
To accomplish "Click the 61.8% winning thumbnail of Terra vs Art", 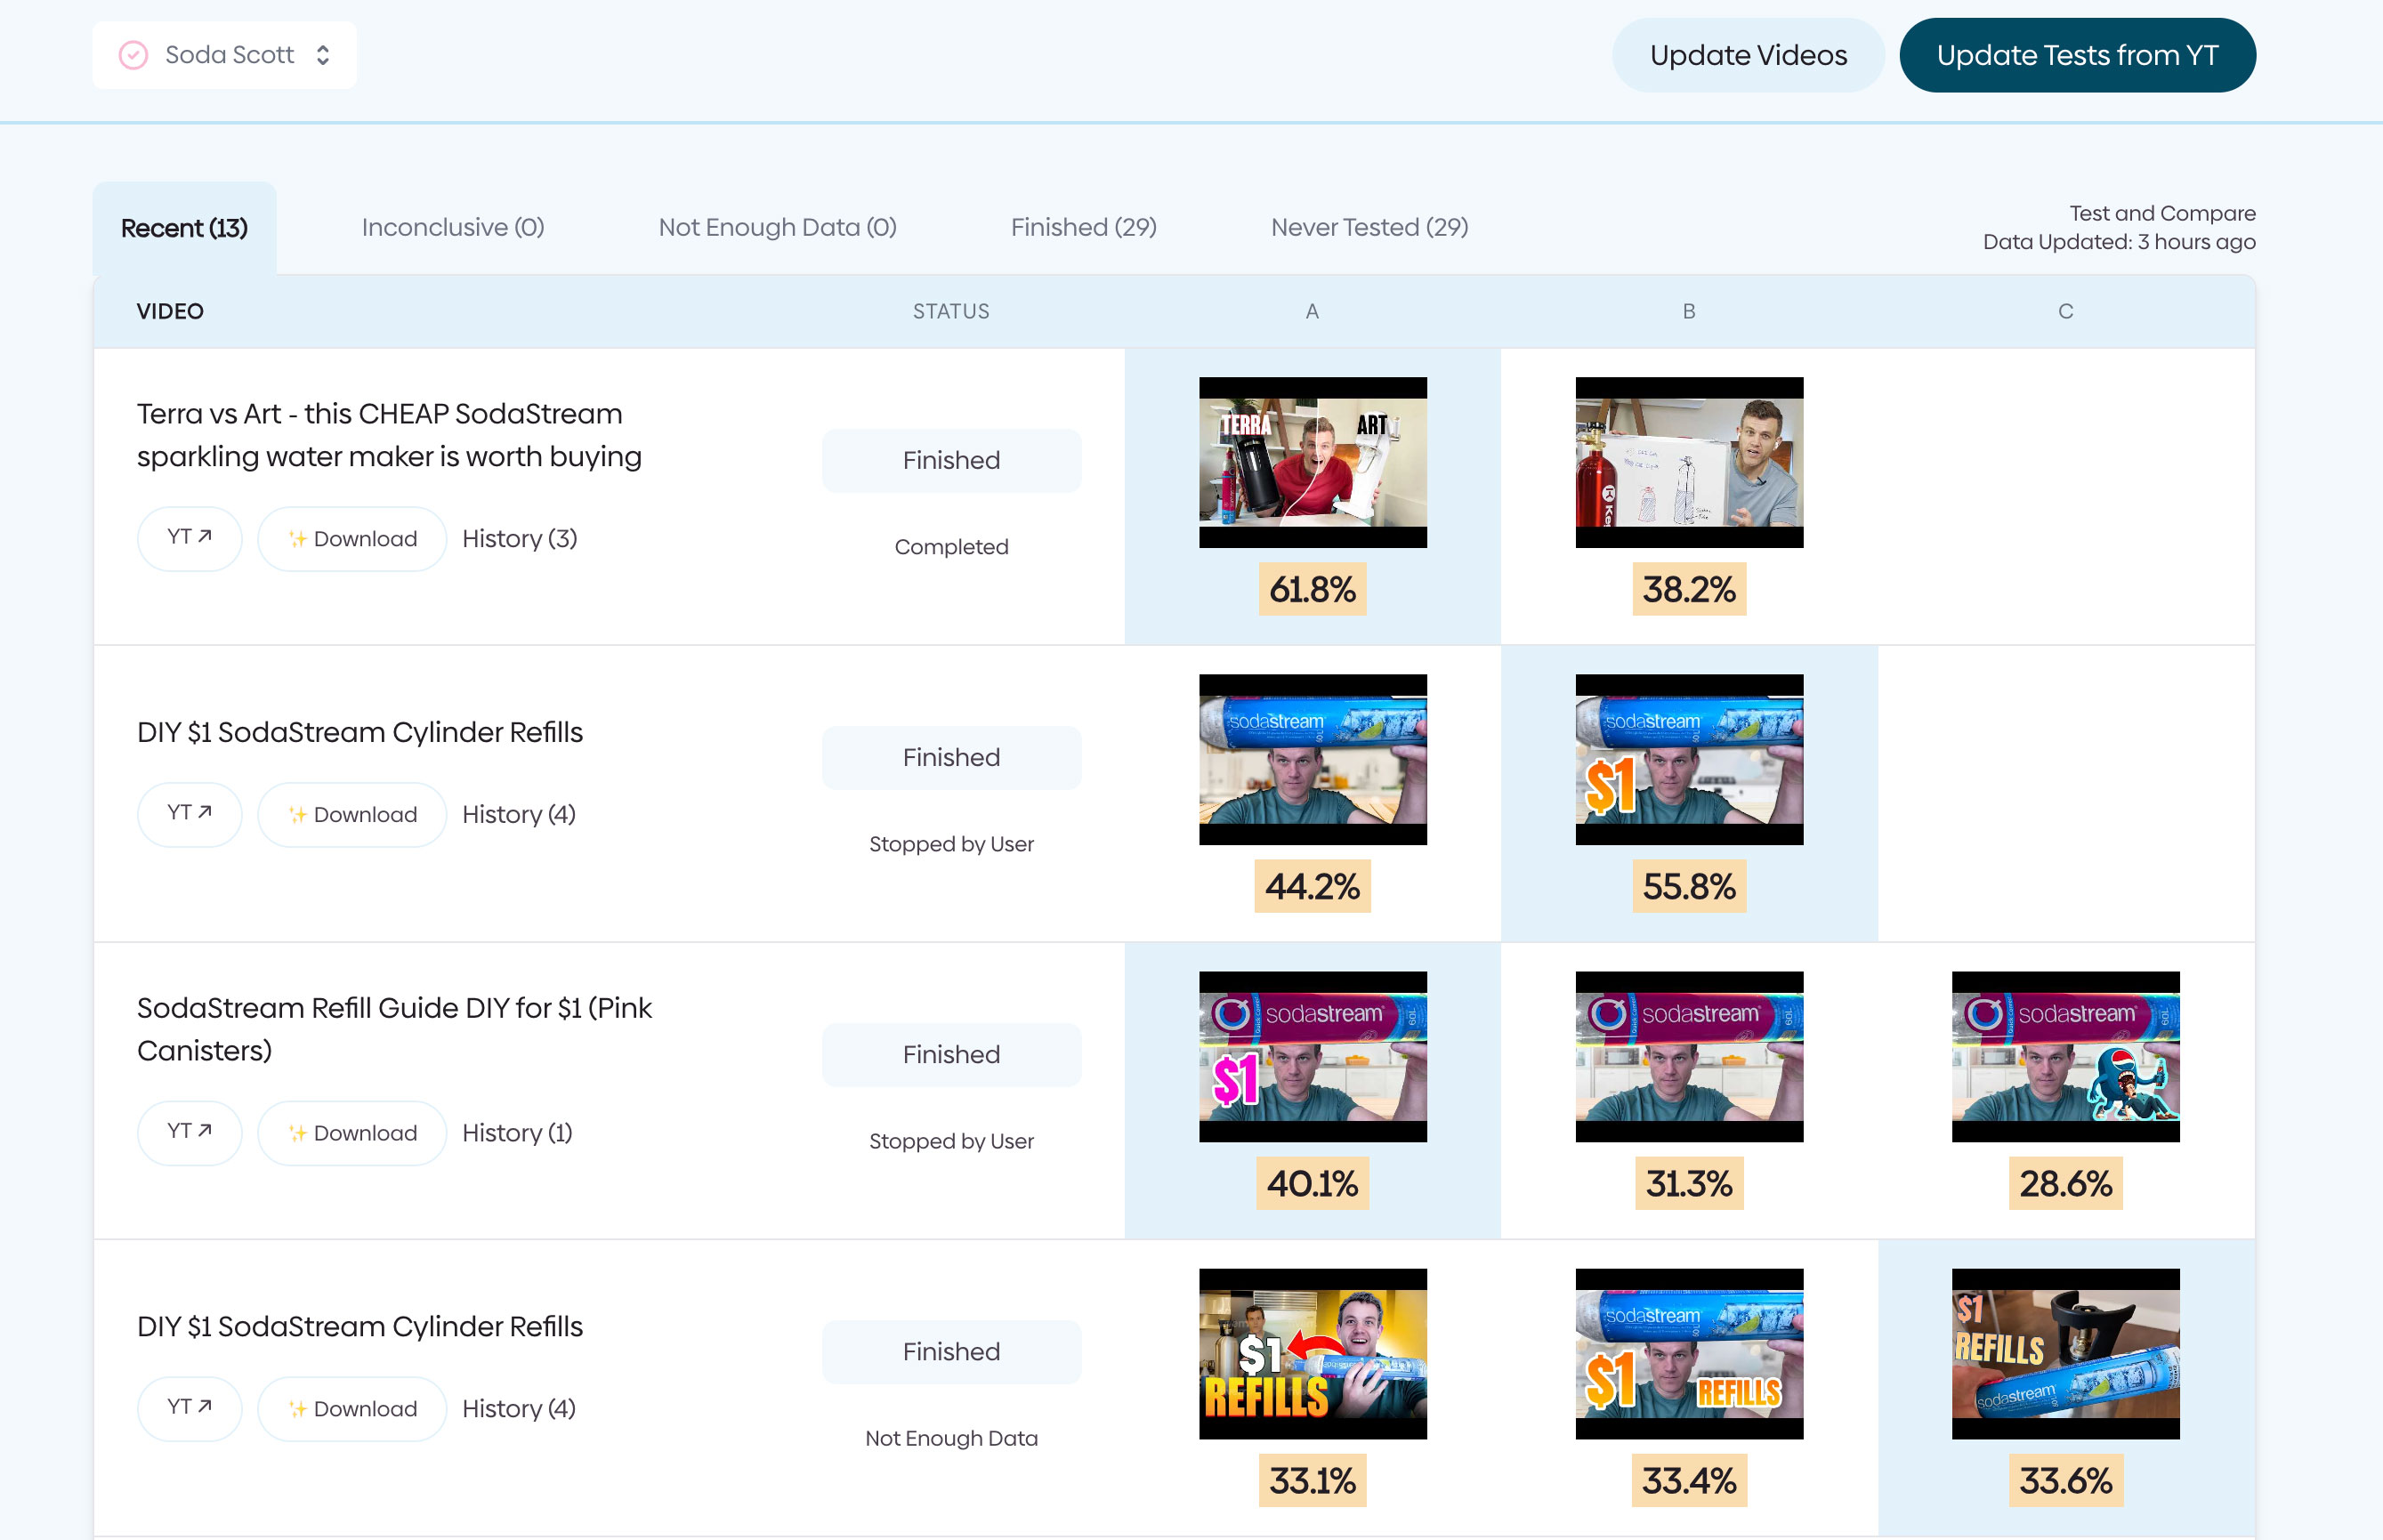I will pyautogui.click(x=1312, y=462).
